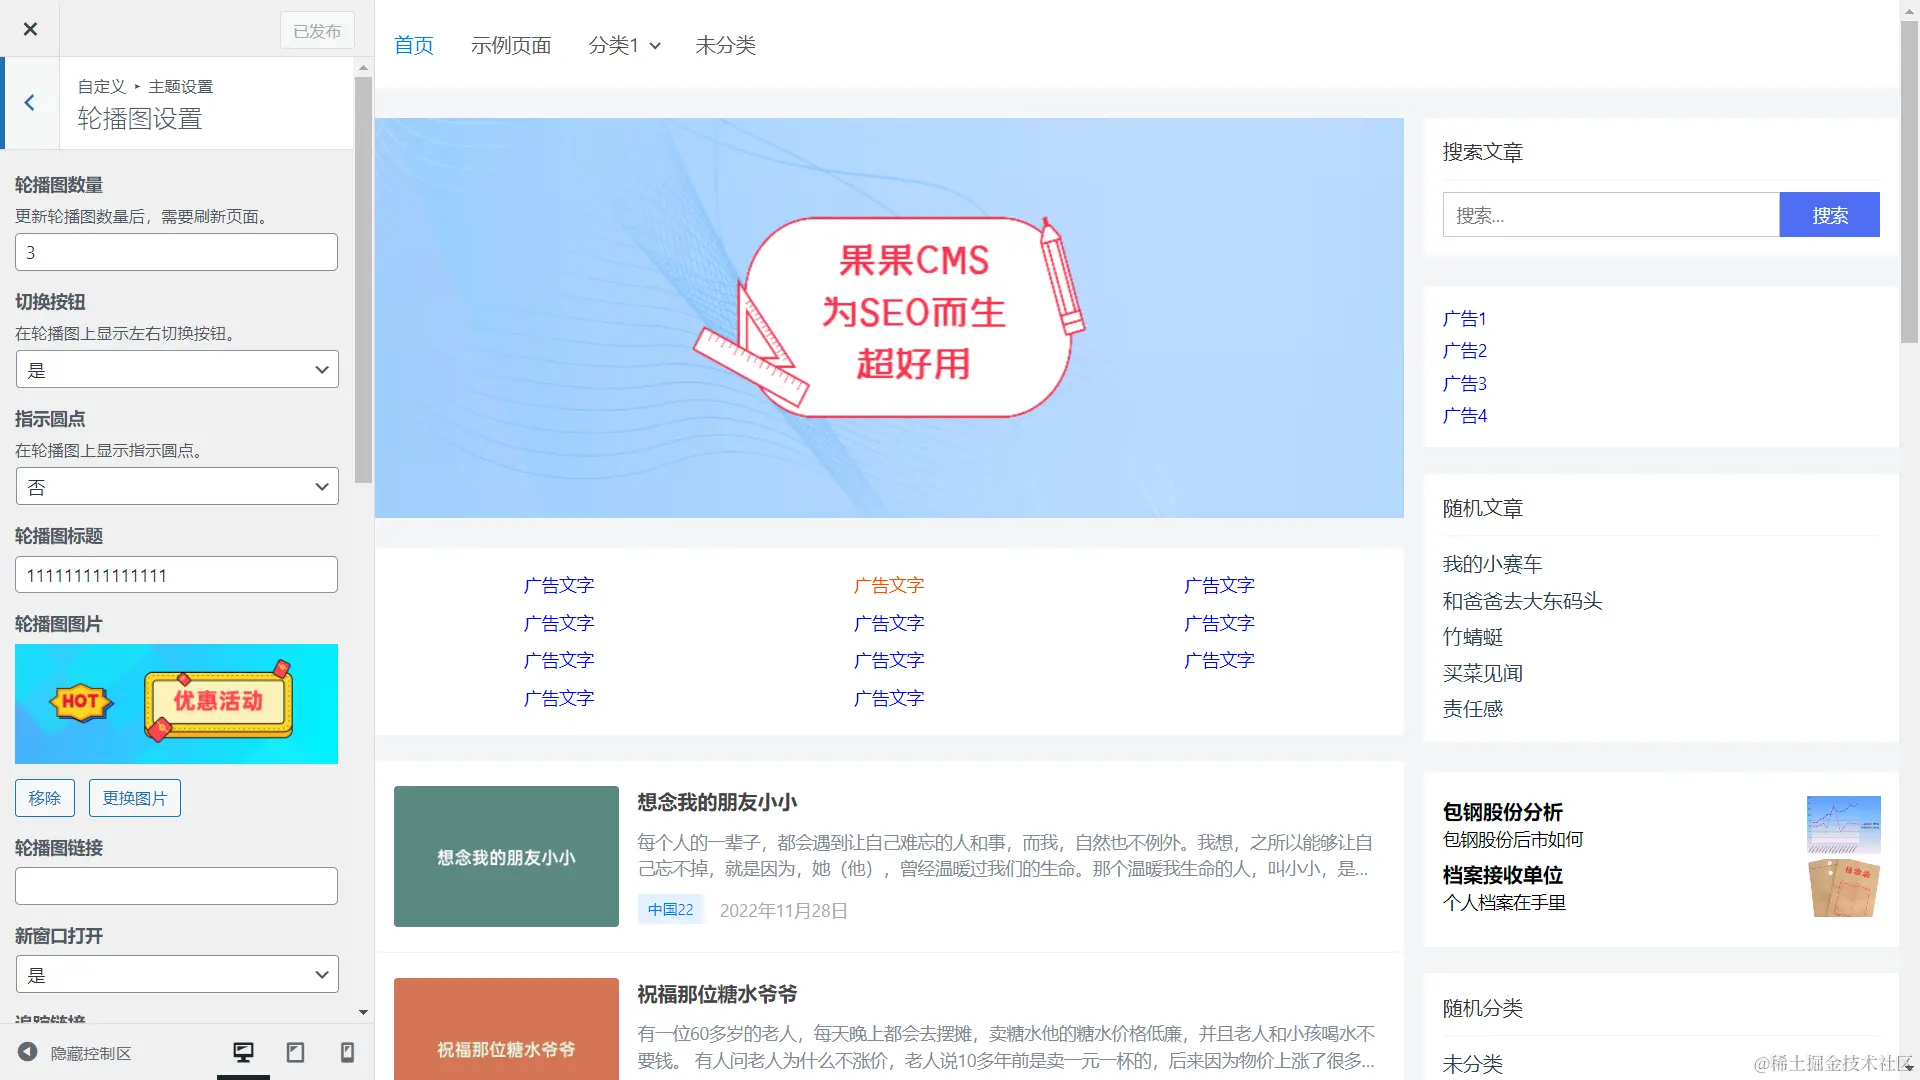Open the 广告4 sidebar link
The width and height of the screenshot is (1920, 1080).
click(1464, 416)
